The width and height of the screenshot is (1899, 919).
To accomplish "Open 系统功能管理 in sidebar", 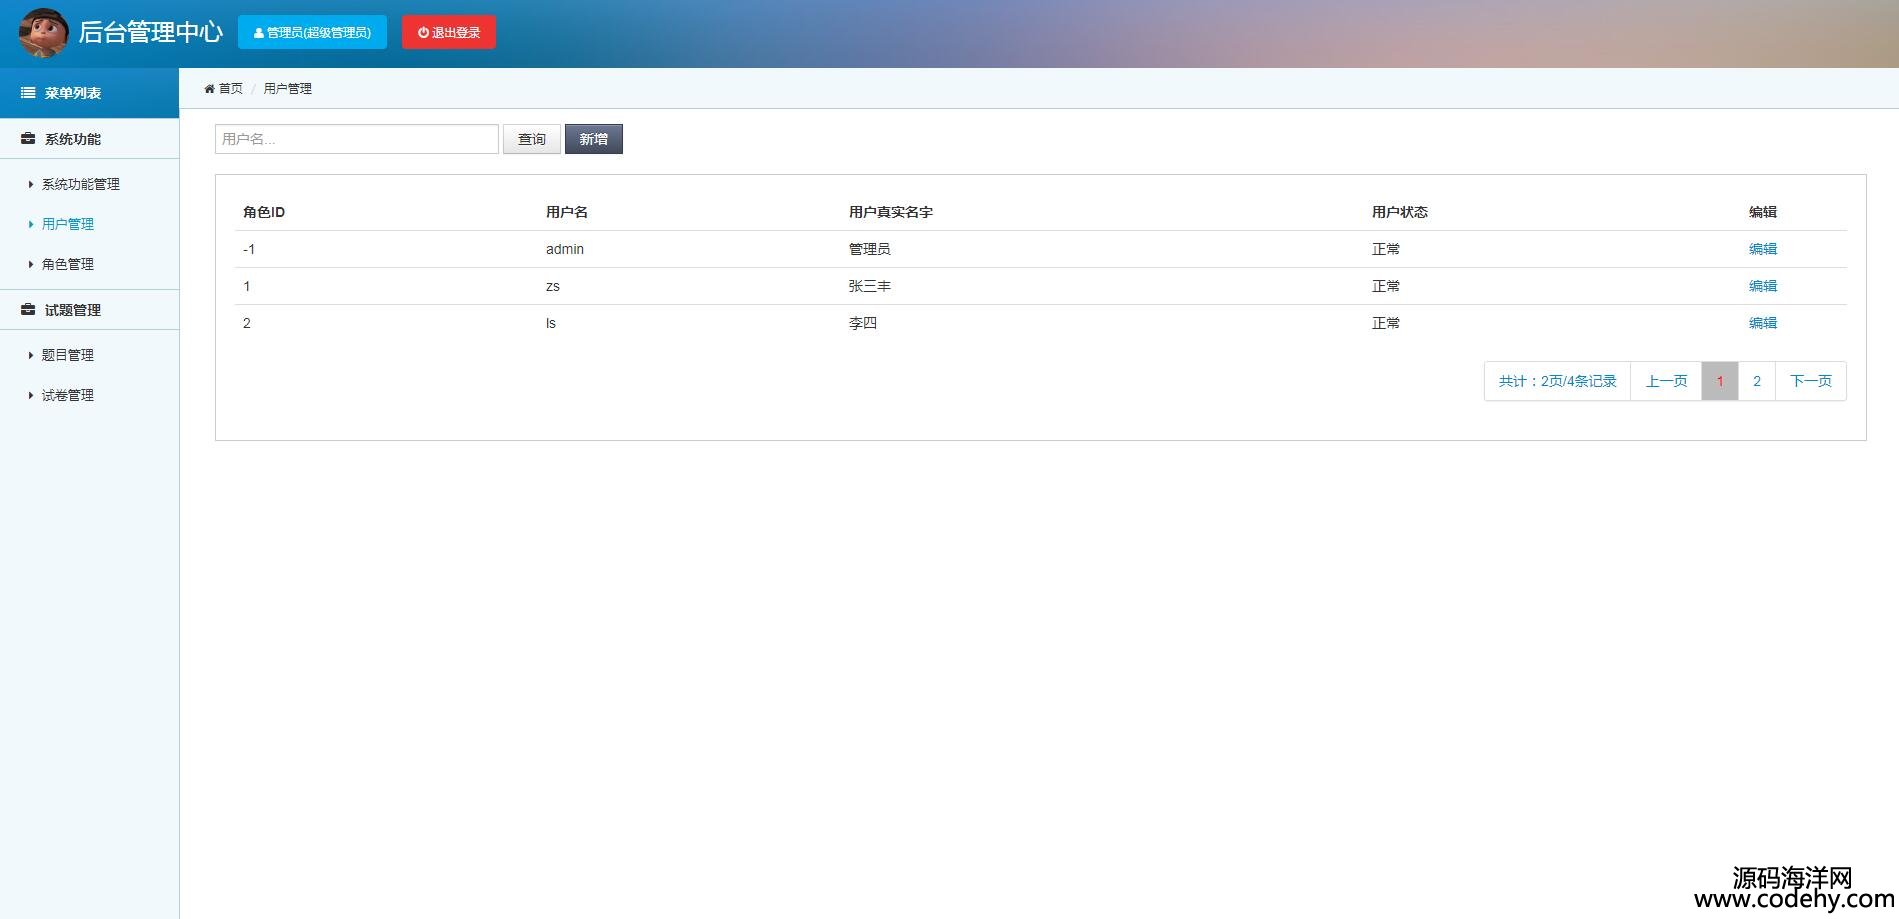I will pos(80,184).
